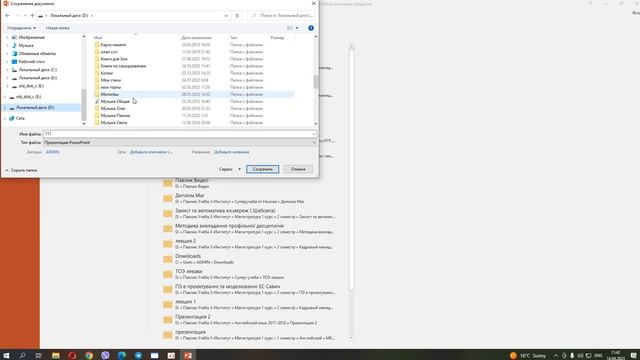Click folder icon beside Презентация 2

click(x=168, y=320)
